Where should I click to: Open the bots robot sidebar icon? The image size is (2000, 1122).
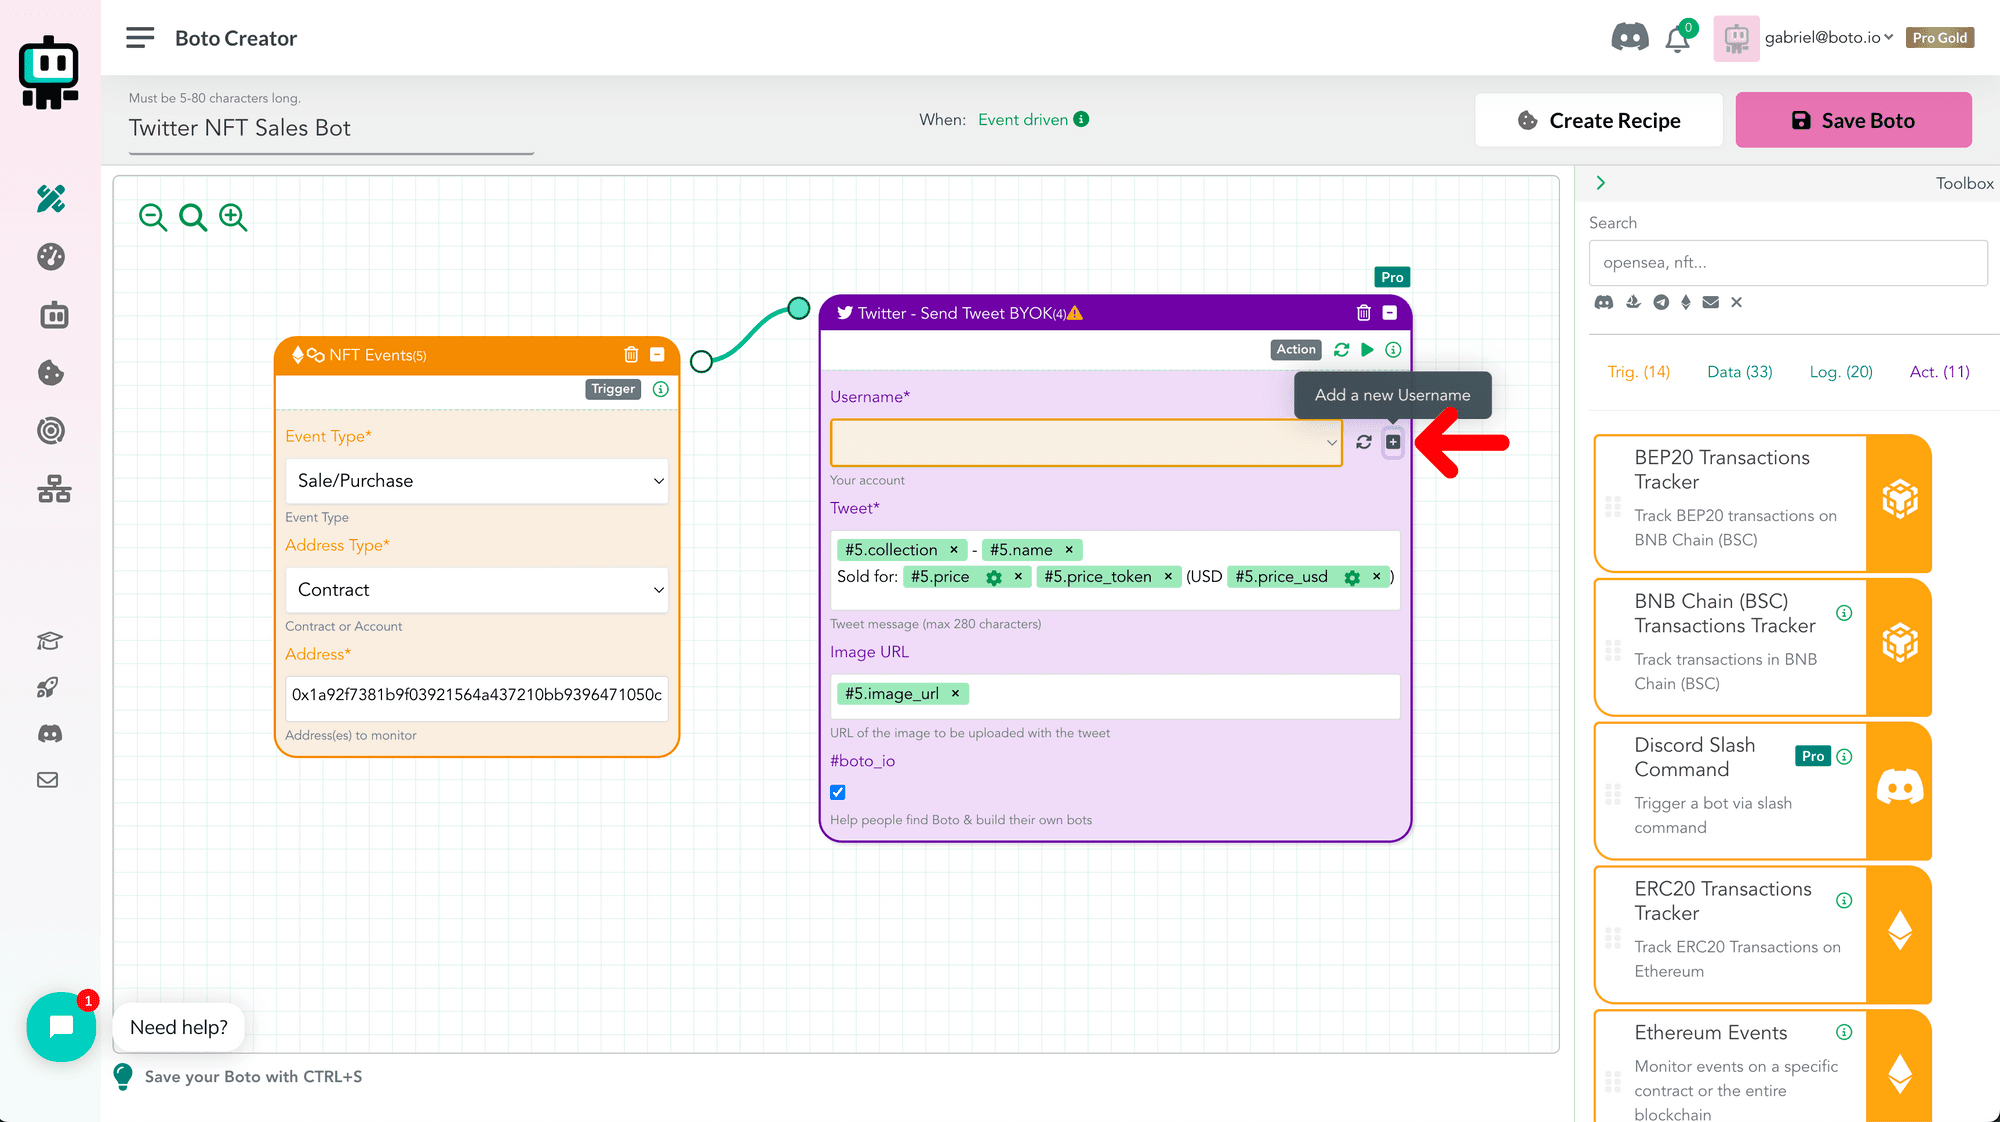(x=54, y=315)
